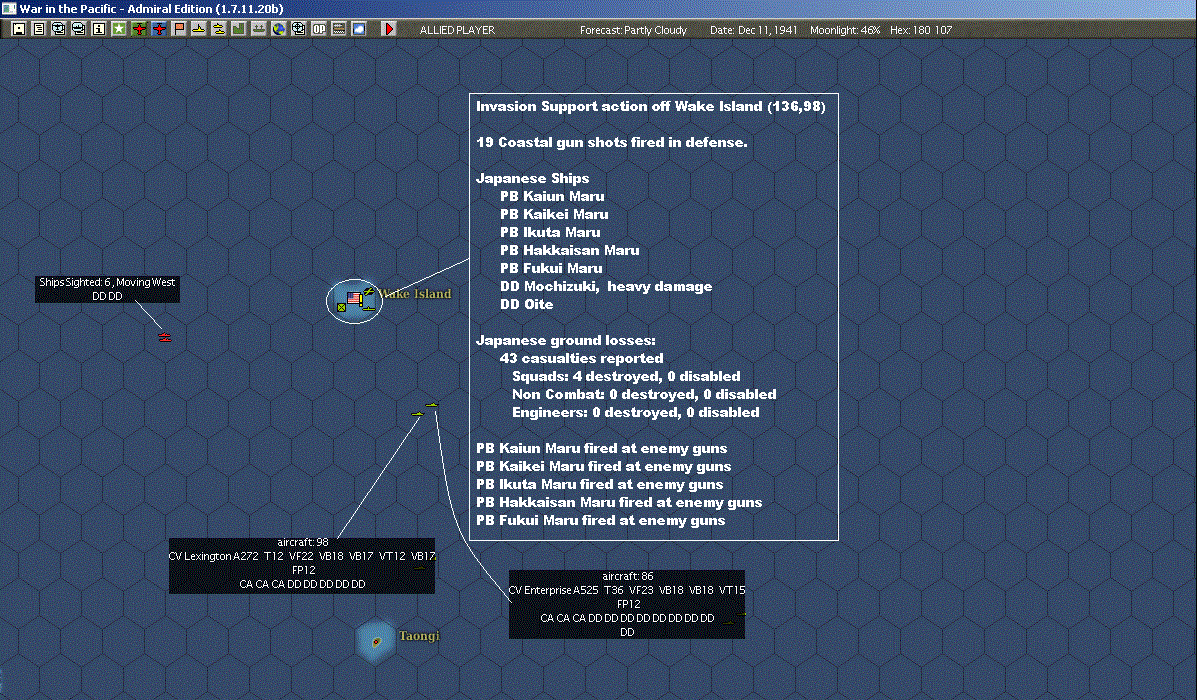Click 'aircraft: 98' text in Lexington box

(303, 543)
